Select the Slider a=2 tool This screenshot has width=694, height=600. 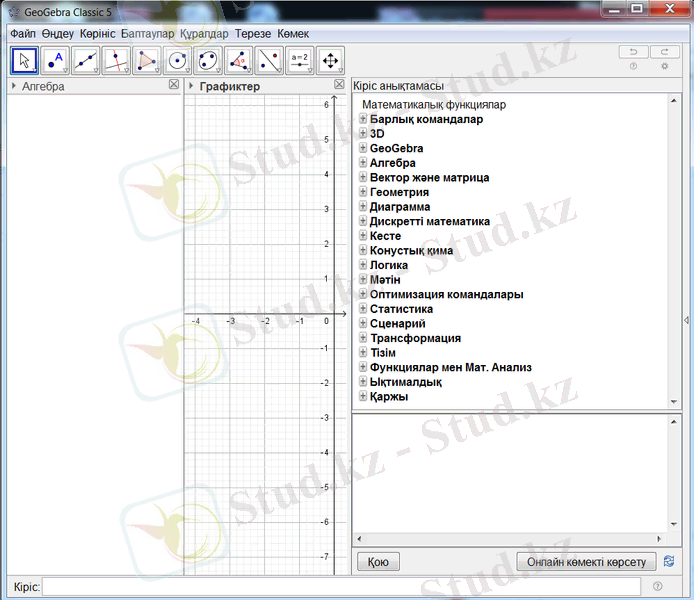tap(300, 61)
